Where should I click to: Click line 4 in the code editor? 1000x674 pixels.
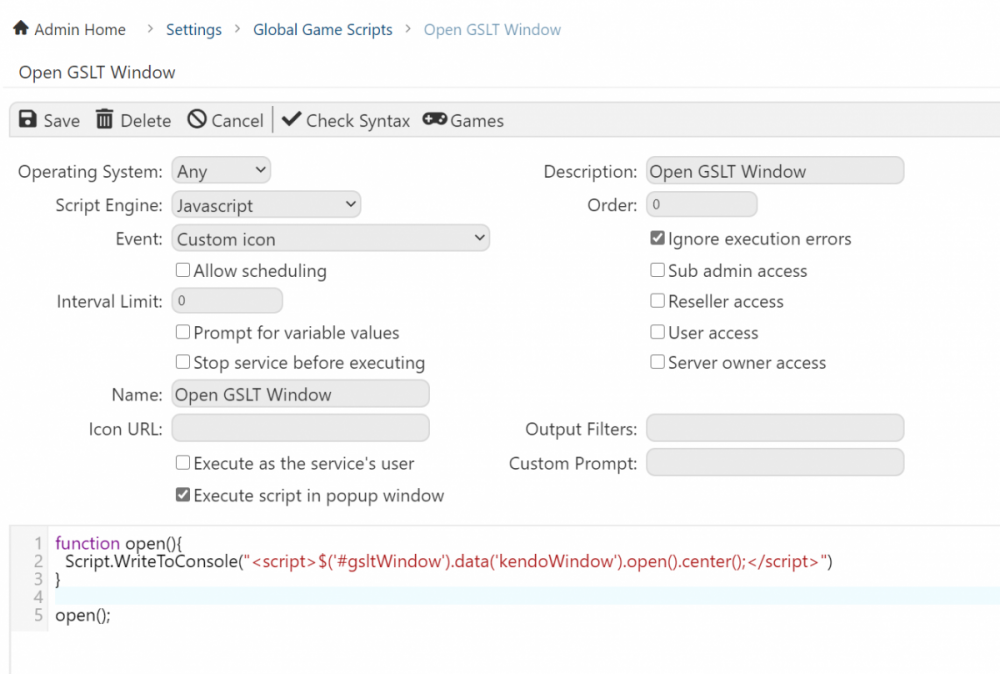(400, 596)
